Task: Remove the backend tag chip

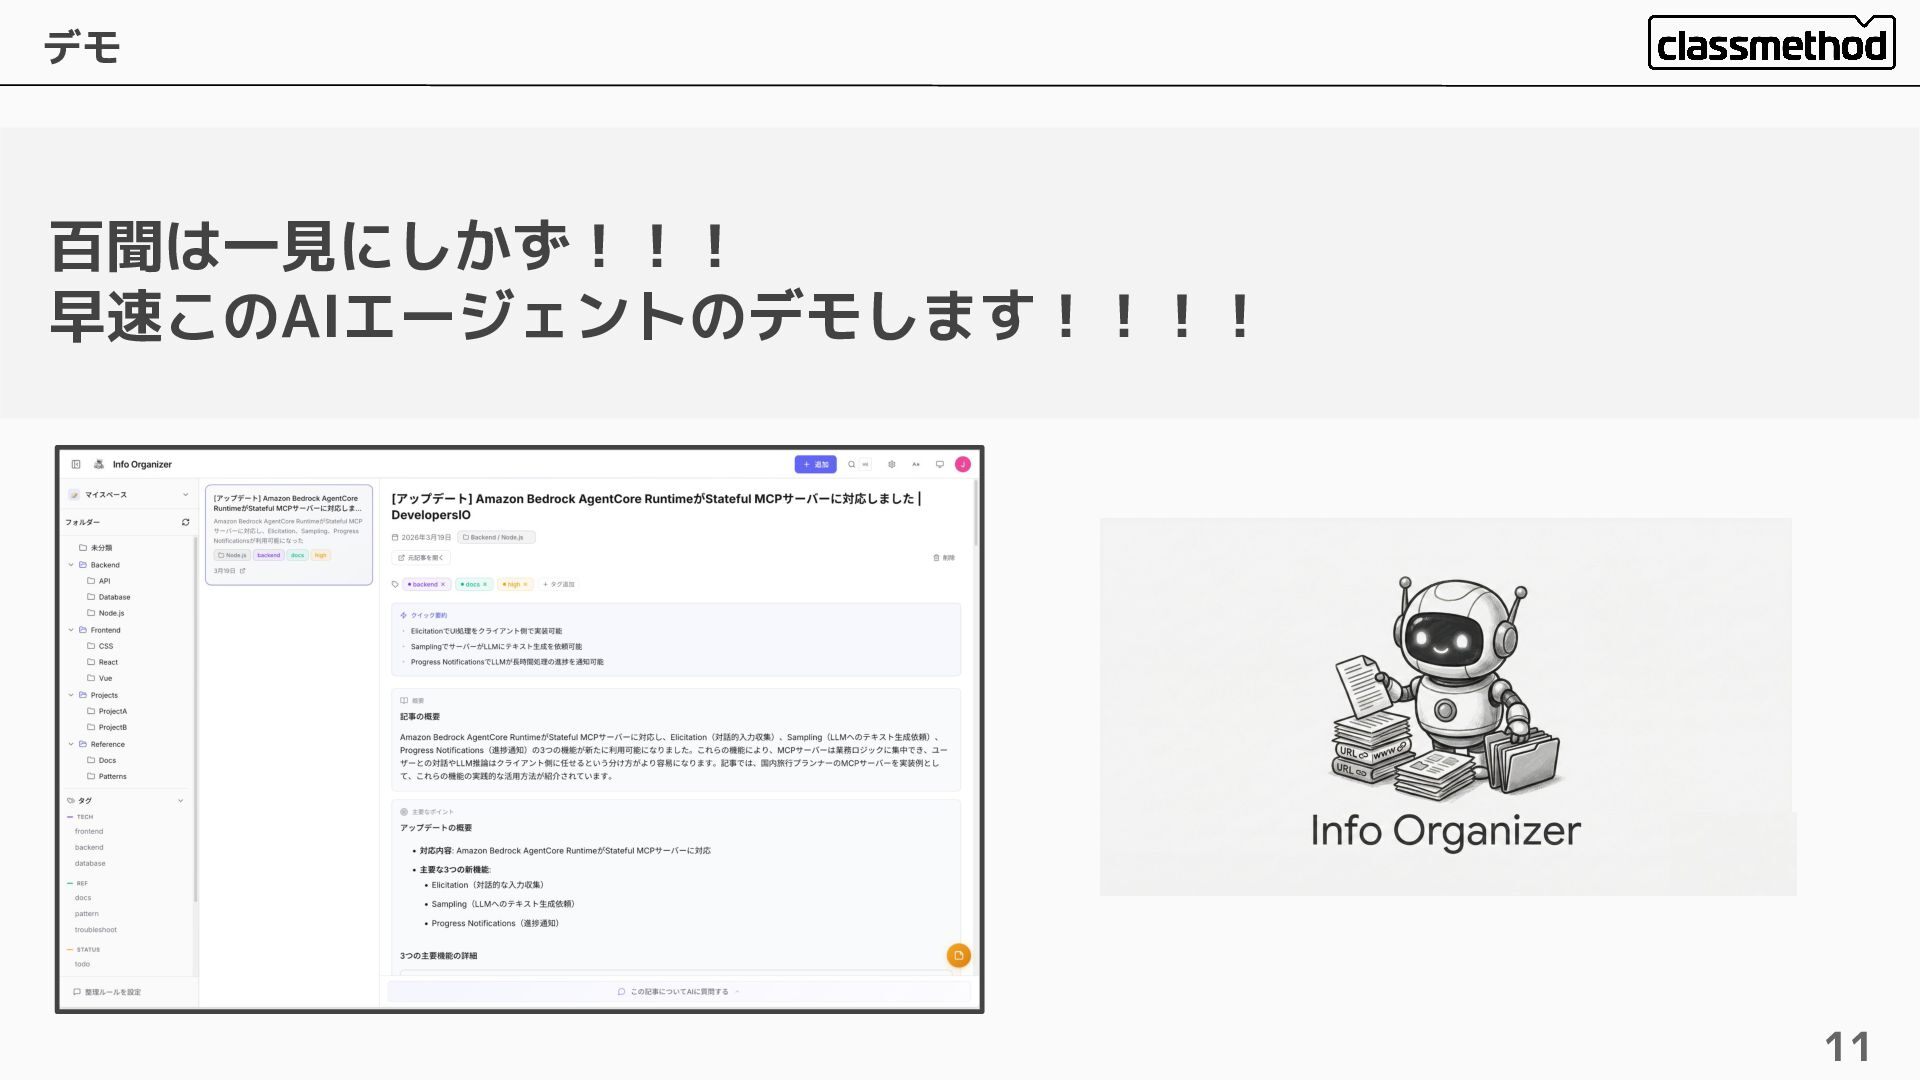Action: 443,584
